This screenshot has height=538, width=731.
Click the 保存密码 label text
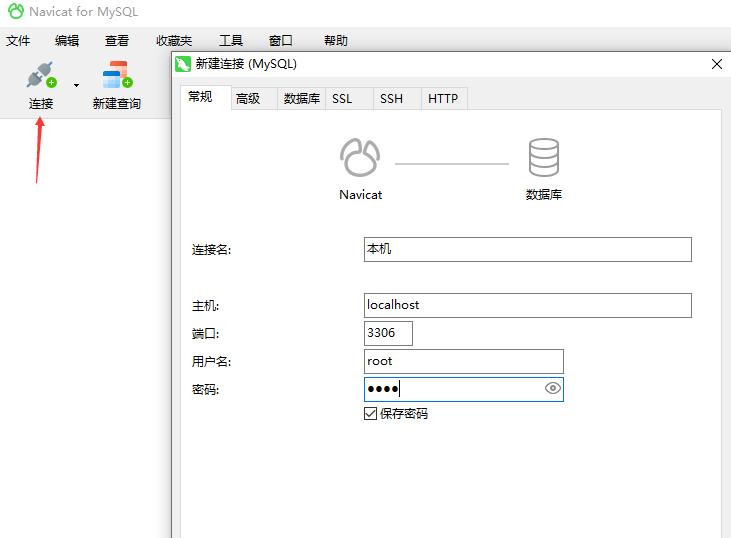(404, 414)
